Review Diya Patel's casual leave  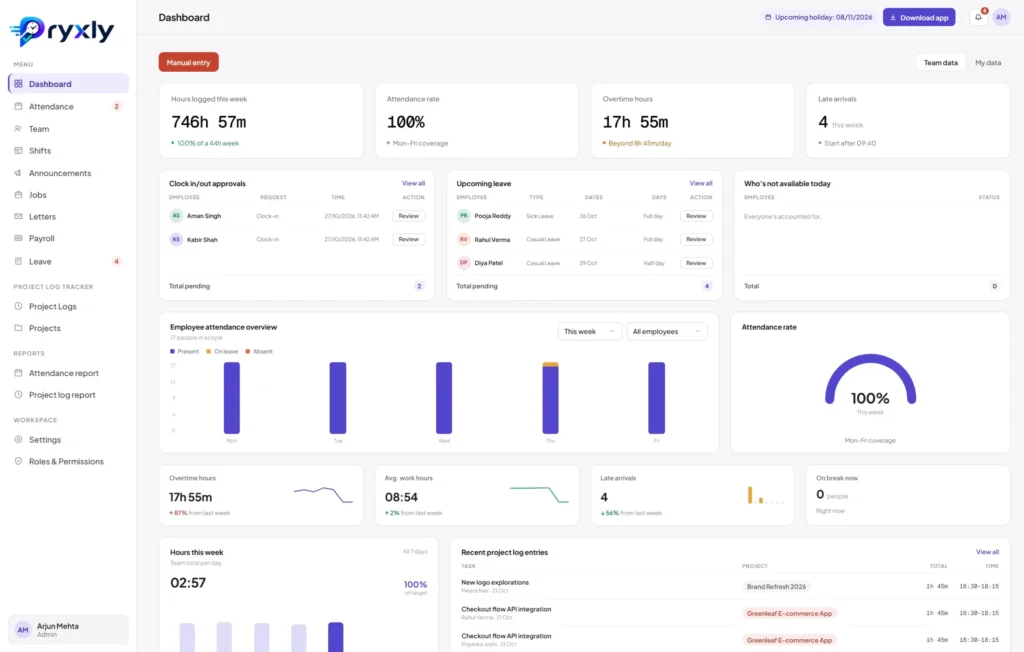point(696,263)
